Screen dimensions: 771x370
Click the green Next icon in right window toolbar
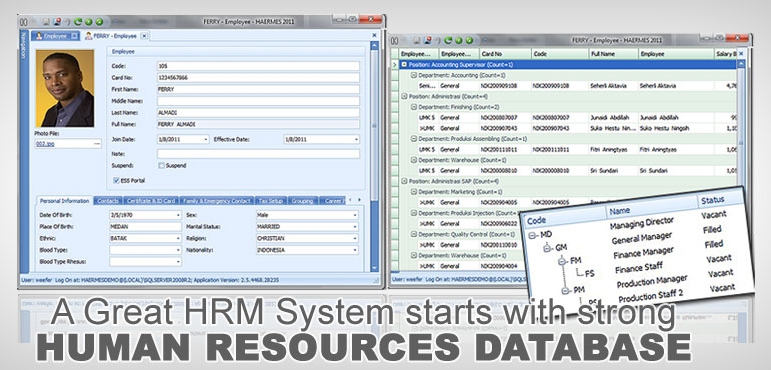[470, 40]
